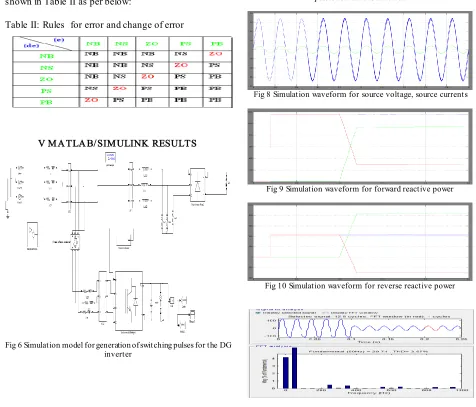The width and height of the screenshot is (476, 407).
Task: Click the IGBT inverter block in the Simulink model
Action: click(129, 301)
